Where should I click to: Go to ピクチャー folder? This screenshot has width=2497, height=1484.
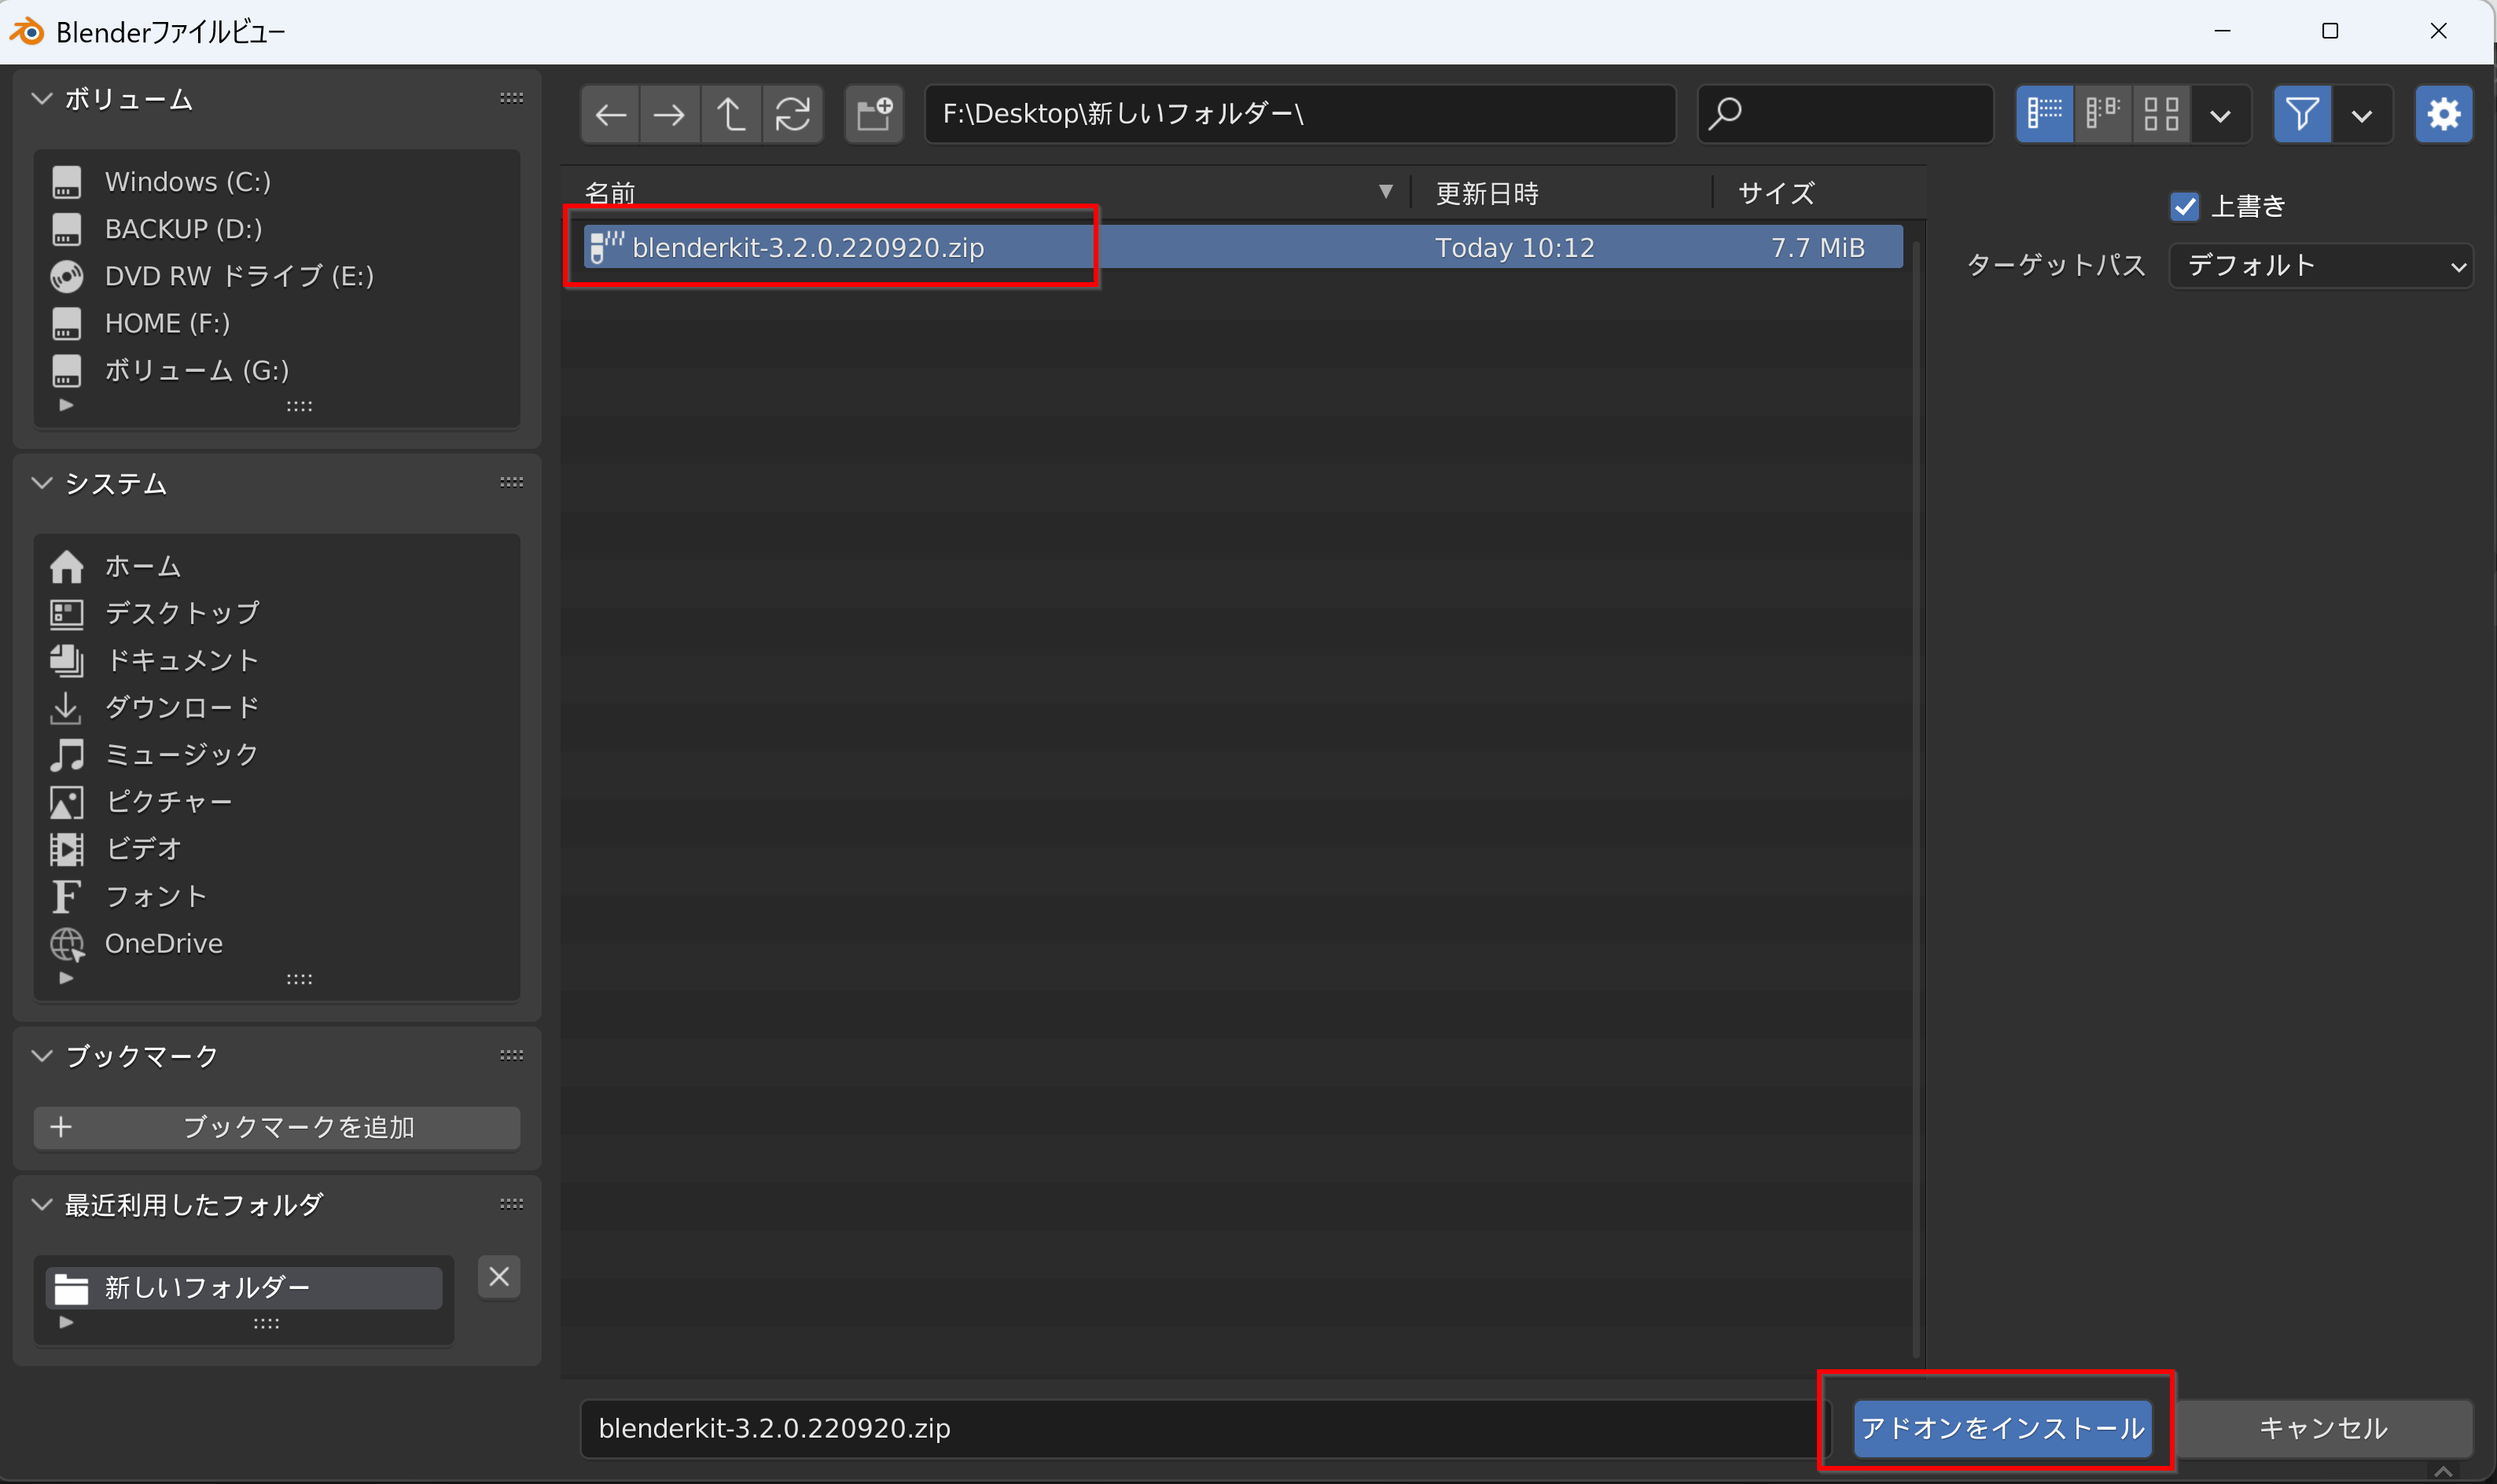coord(277,801)
